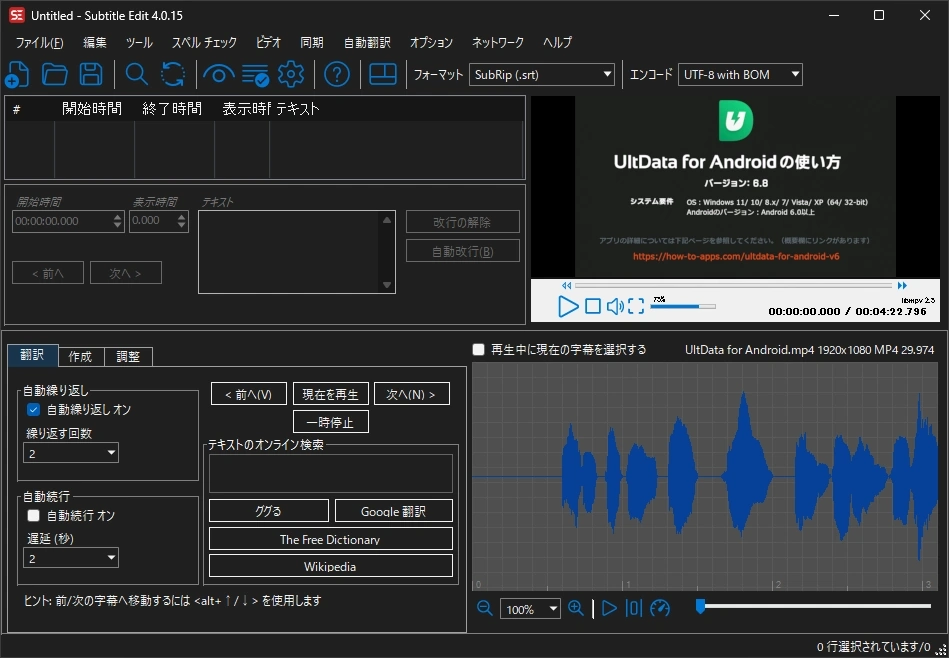Zoom out the waveform
Image resolution: width=949 pixels, height=658 pixels.
[485, 608]
